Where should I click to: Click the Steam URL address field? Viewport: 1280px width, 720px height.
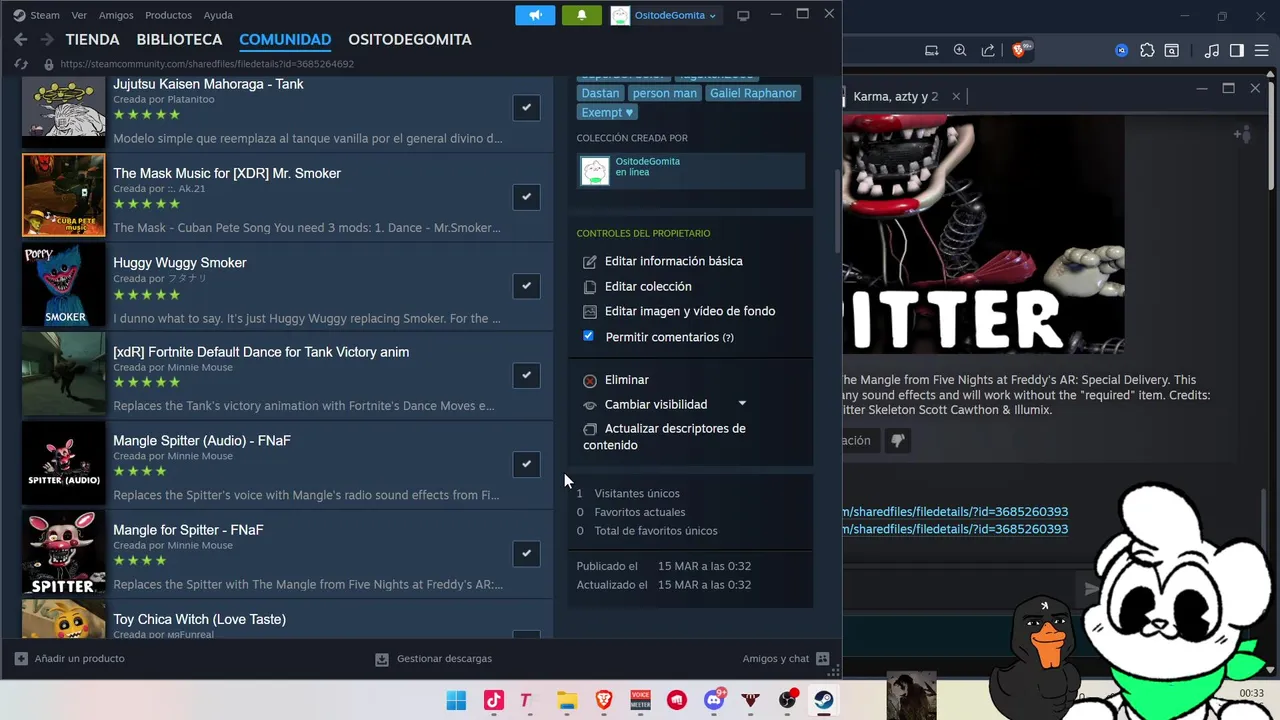pyautogui.click(x=207, y=64)
